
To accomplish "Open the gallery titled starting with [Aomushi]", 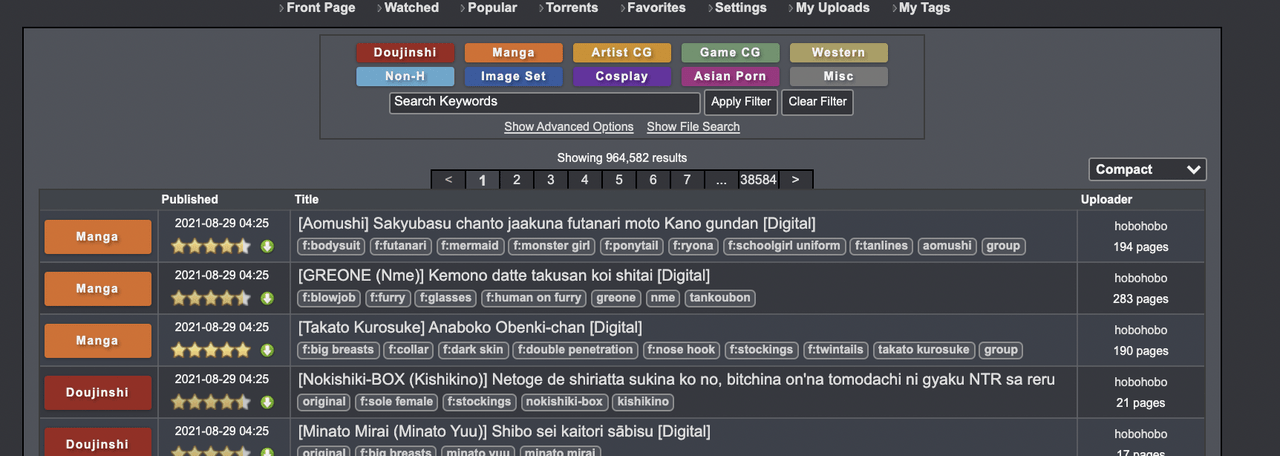I will (557, 224).
